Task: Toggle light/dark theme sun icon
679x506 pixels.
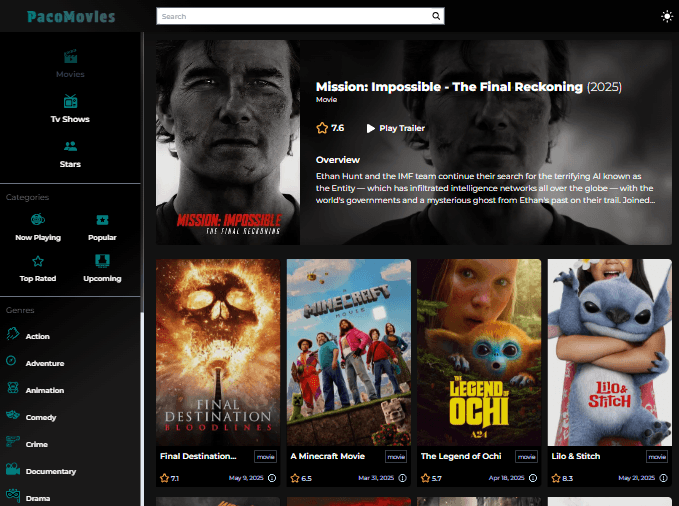Action: click(667, 16)
